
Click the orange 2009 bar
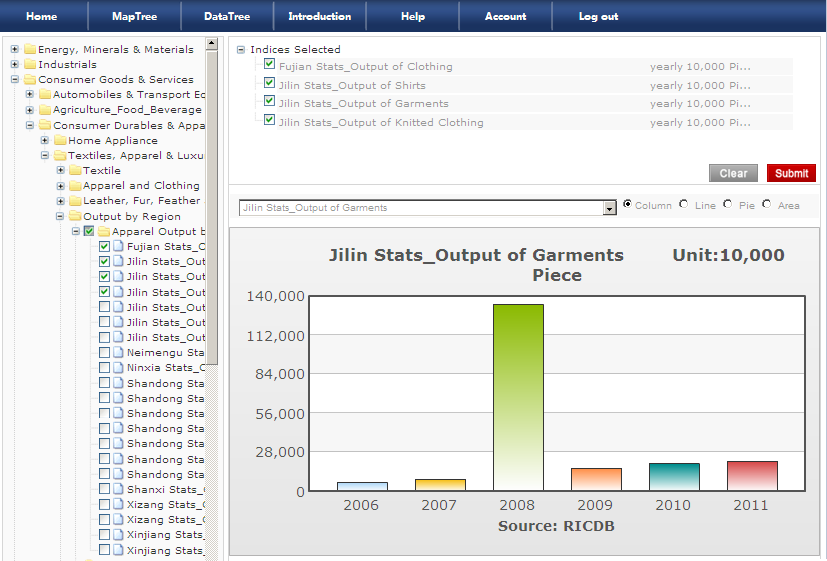click(596, 479)
